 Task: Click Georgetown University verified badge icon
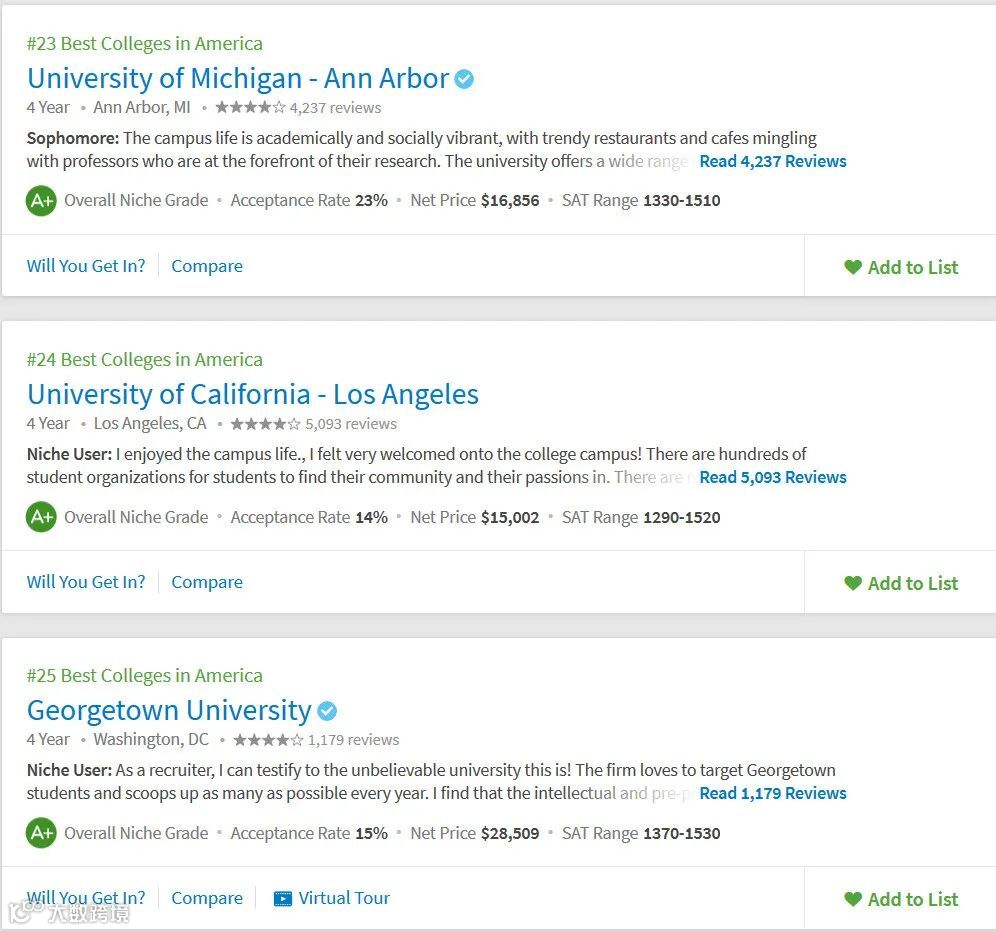coord(327,711)
